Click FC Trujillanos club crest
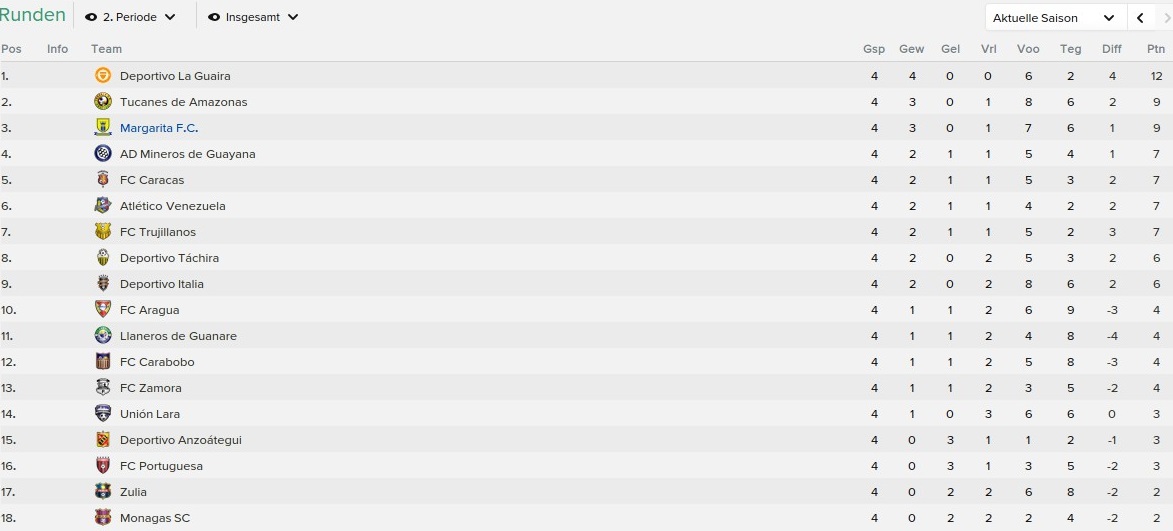The image size is (1173, 531). [x=103, y=232]
